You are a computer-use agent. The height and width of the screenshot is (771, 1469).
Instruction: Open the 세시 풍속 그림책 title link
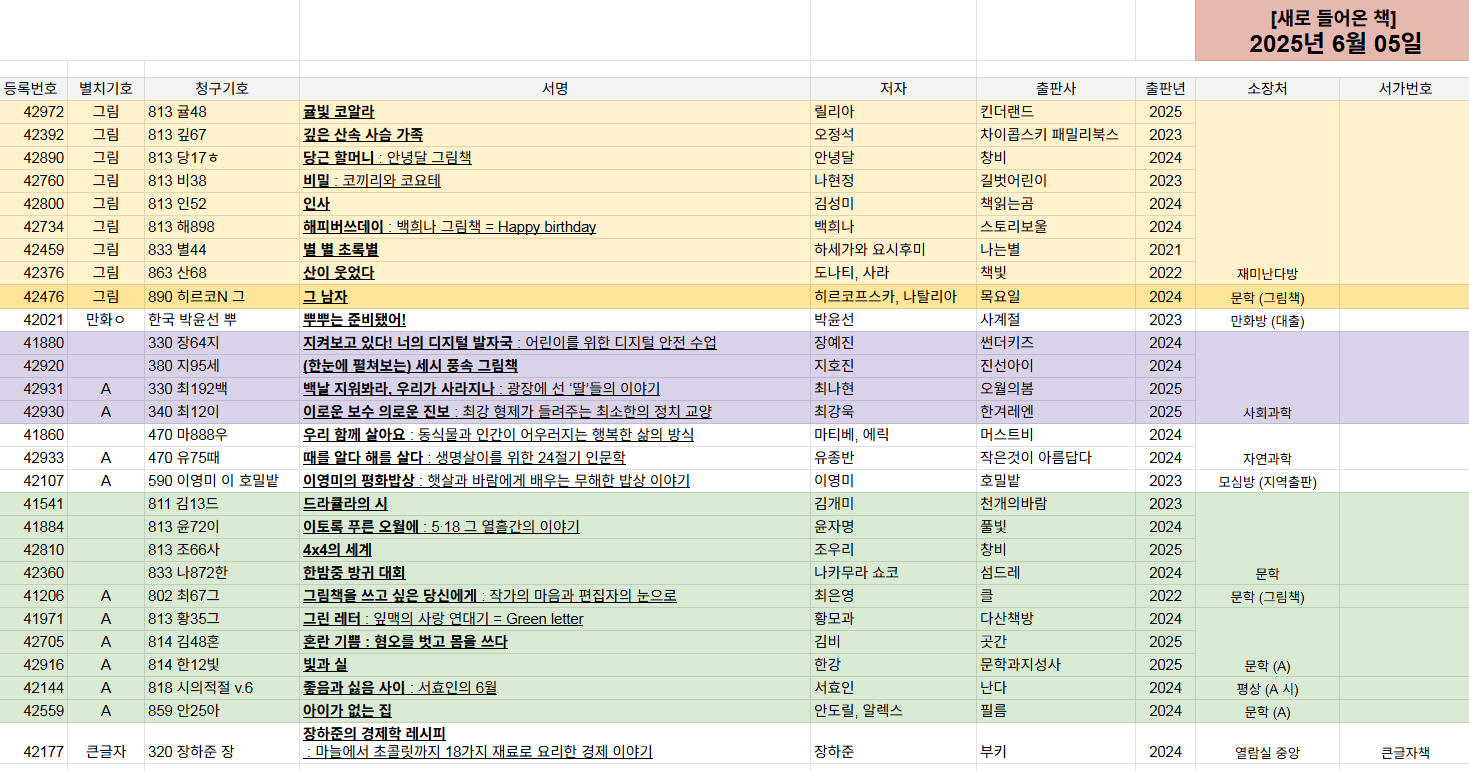tap(410, 366)
